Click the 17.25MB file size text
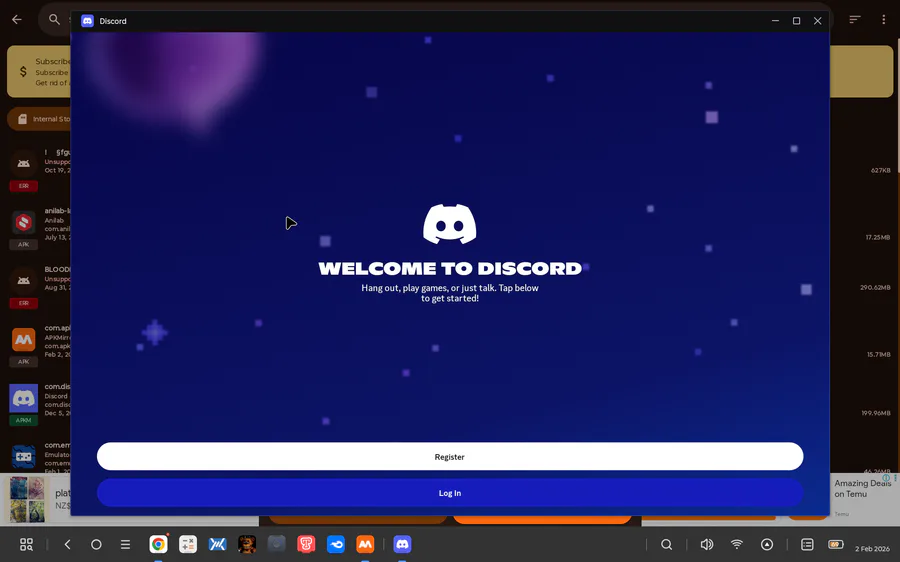 point(878,237)
